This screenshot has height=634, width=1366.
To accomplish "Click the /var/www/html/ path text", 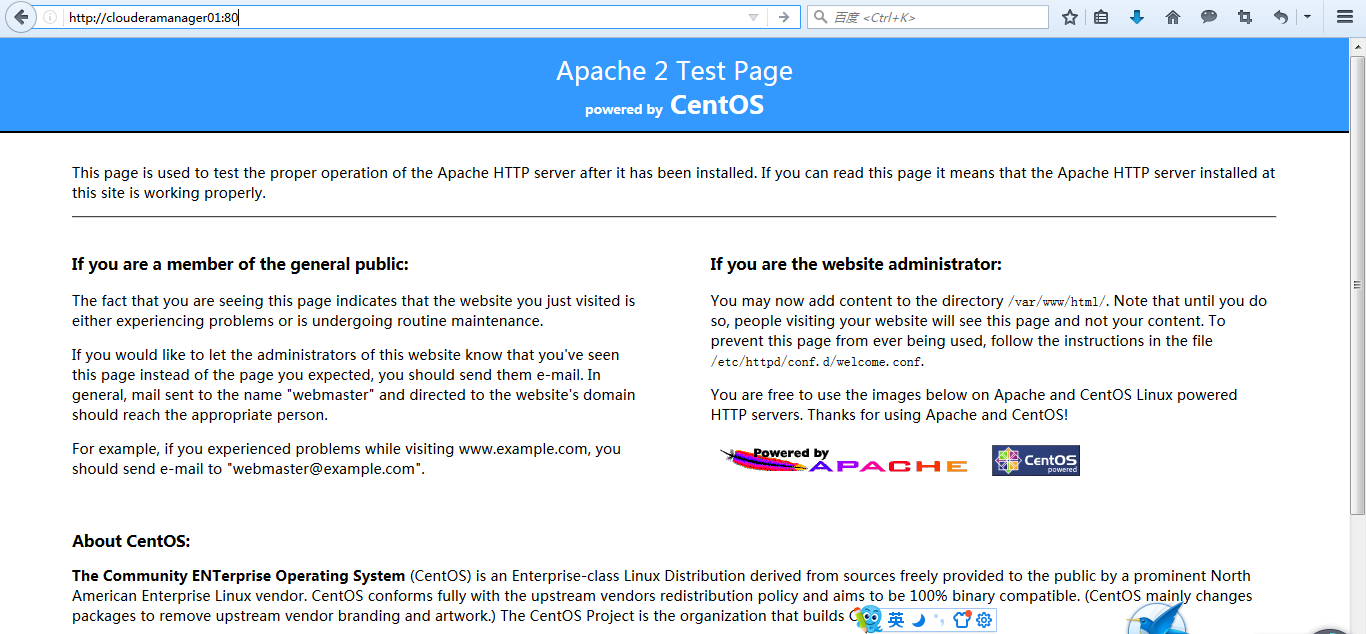I will [x=1057, y=301].
